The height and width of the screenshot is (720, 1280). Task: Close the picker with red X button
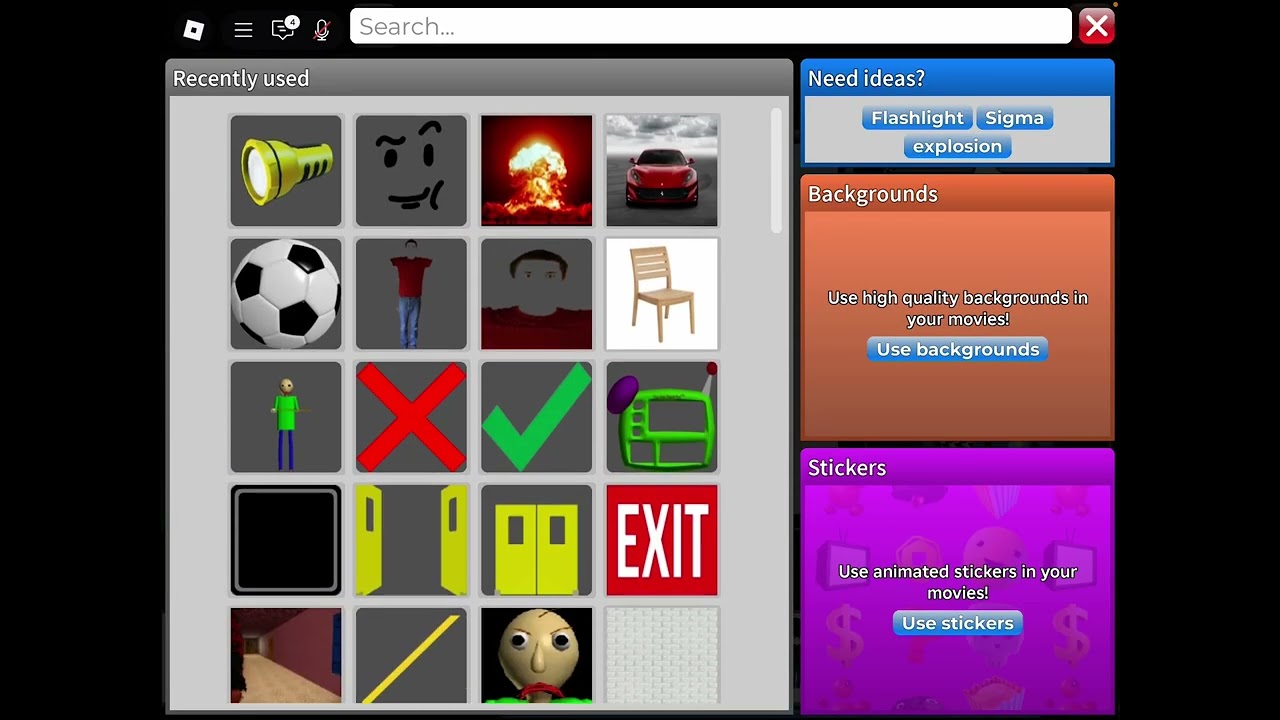point(1097,27)
